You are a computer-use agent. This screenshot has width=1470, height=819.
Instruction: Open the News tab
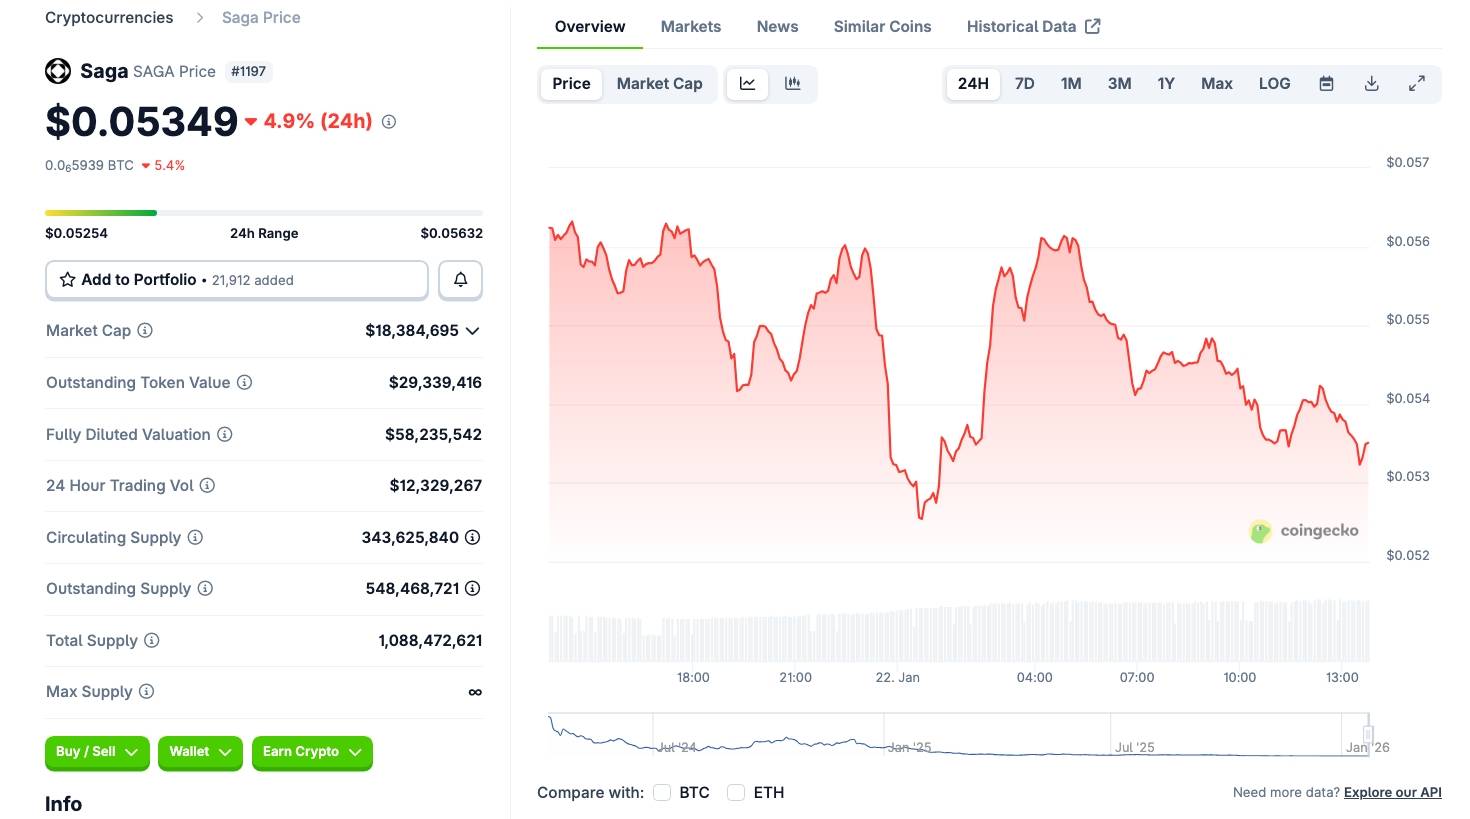point(777,26)
